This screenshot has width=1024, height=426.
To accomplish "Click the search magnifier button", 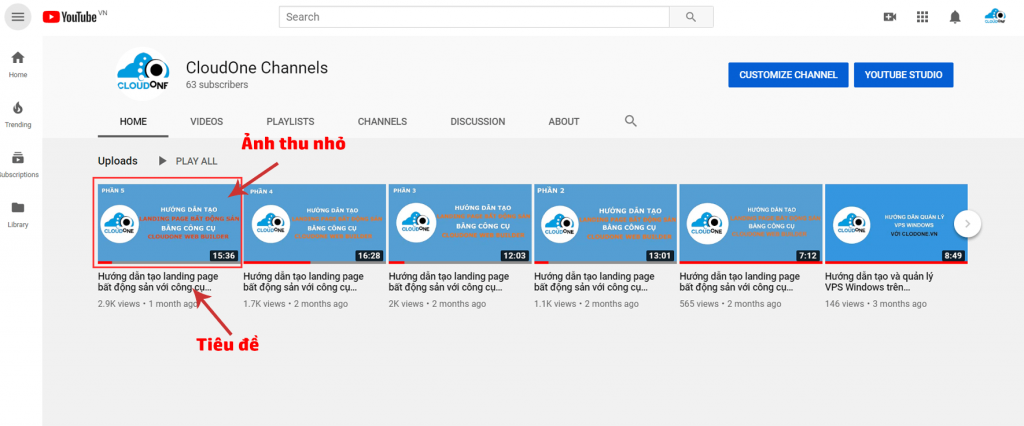I will [x=691, y=17].
